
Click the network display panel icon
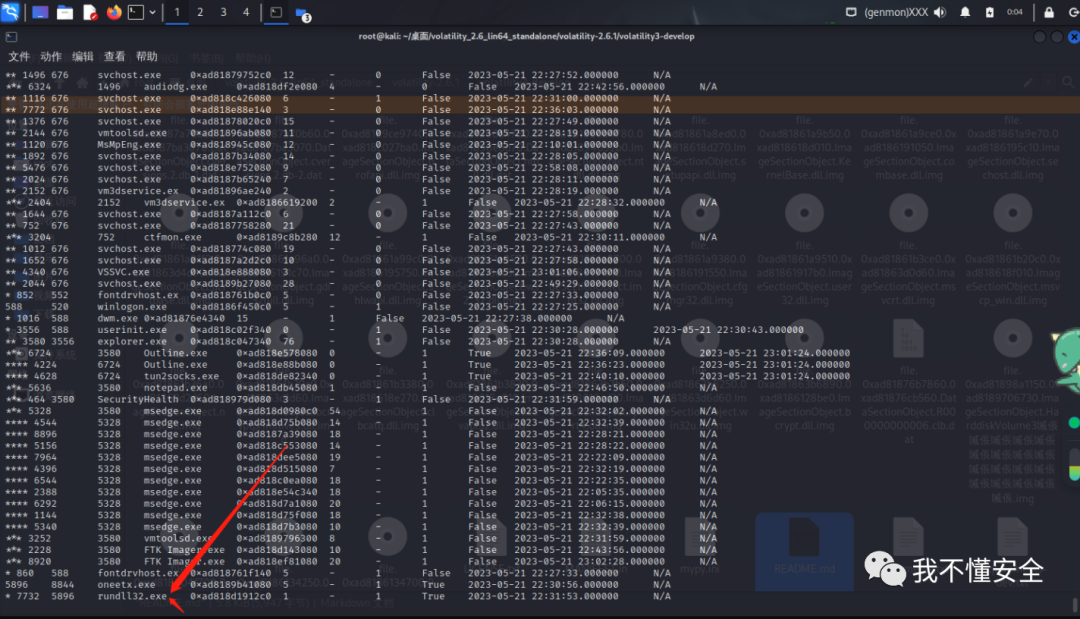pos(851,12)
